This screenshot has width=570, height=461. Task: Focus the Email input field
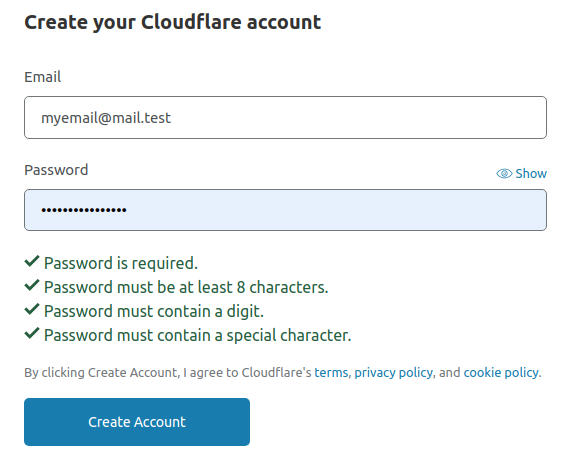click(285, 117)
